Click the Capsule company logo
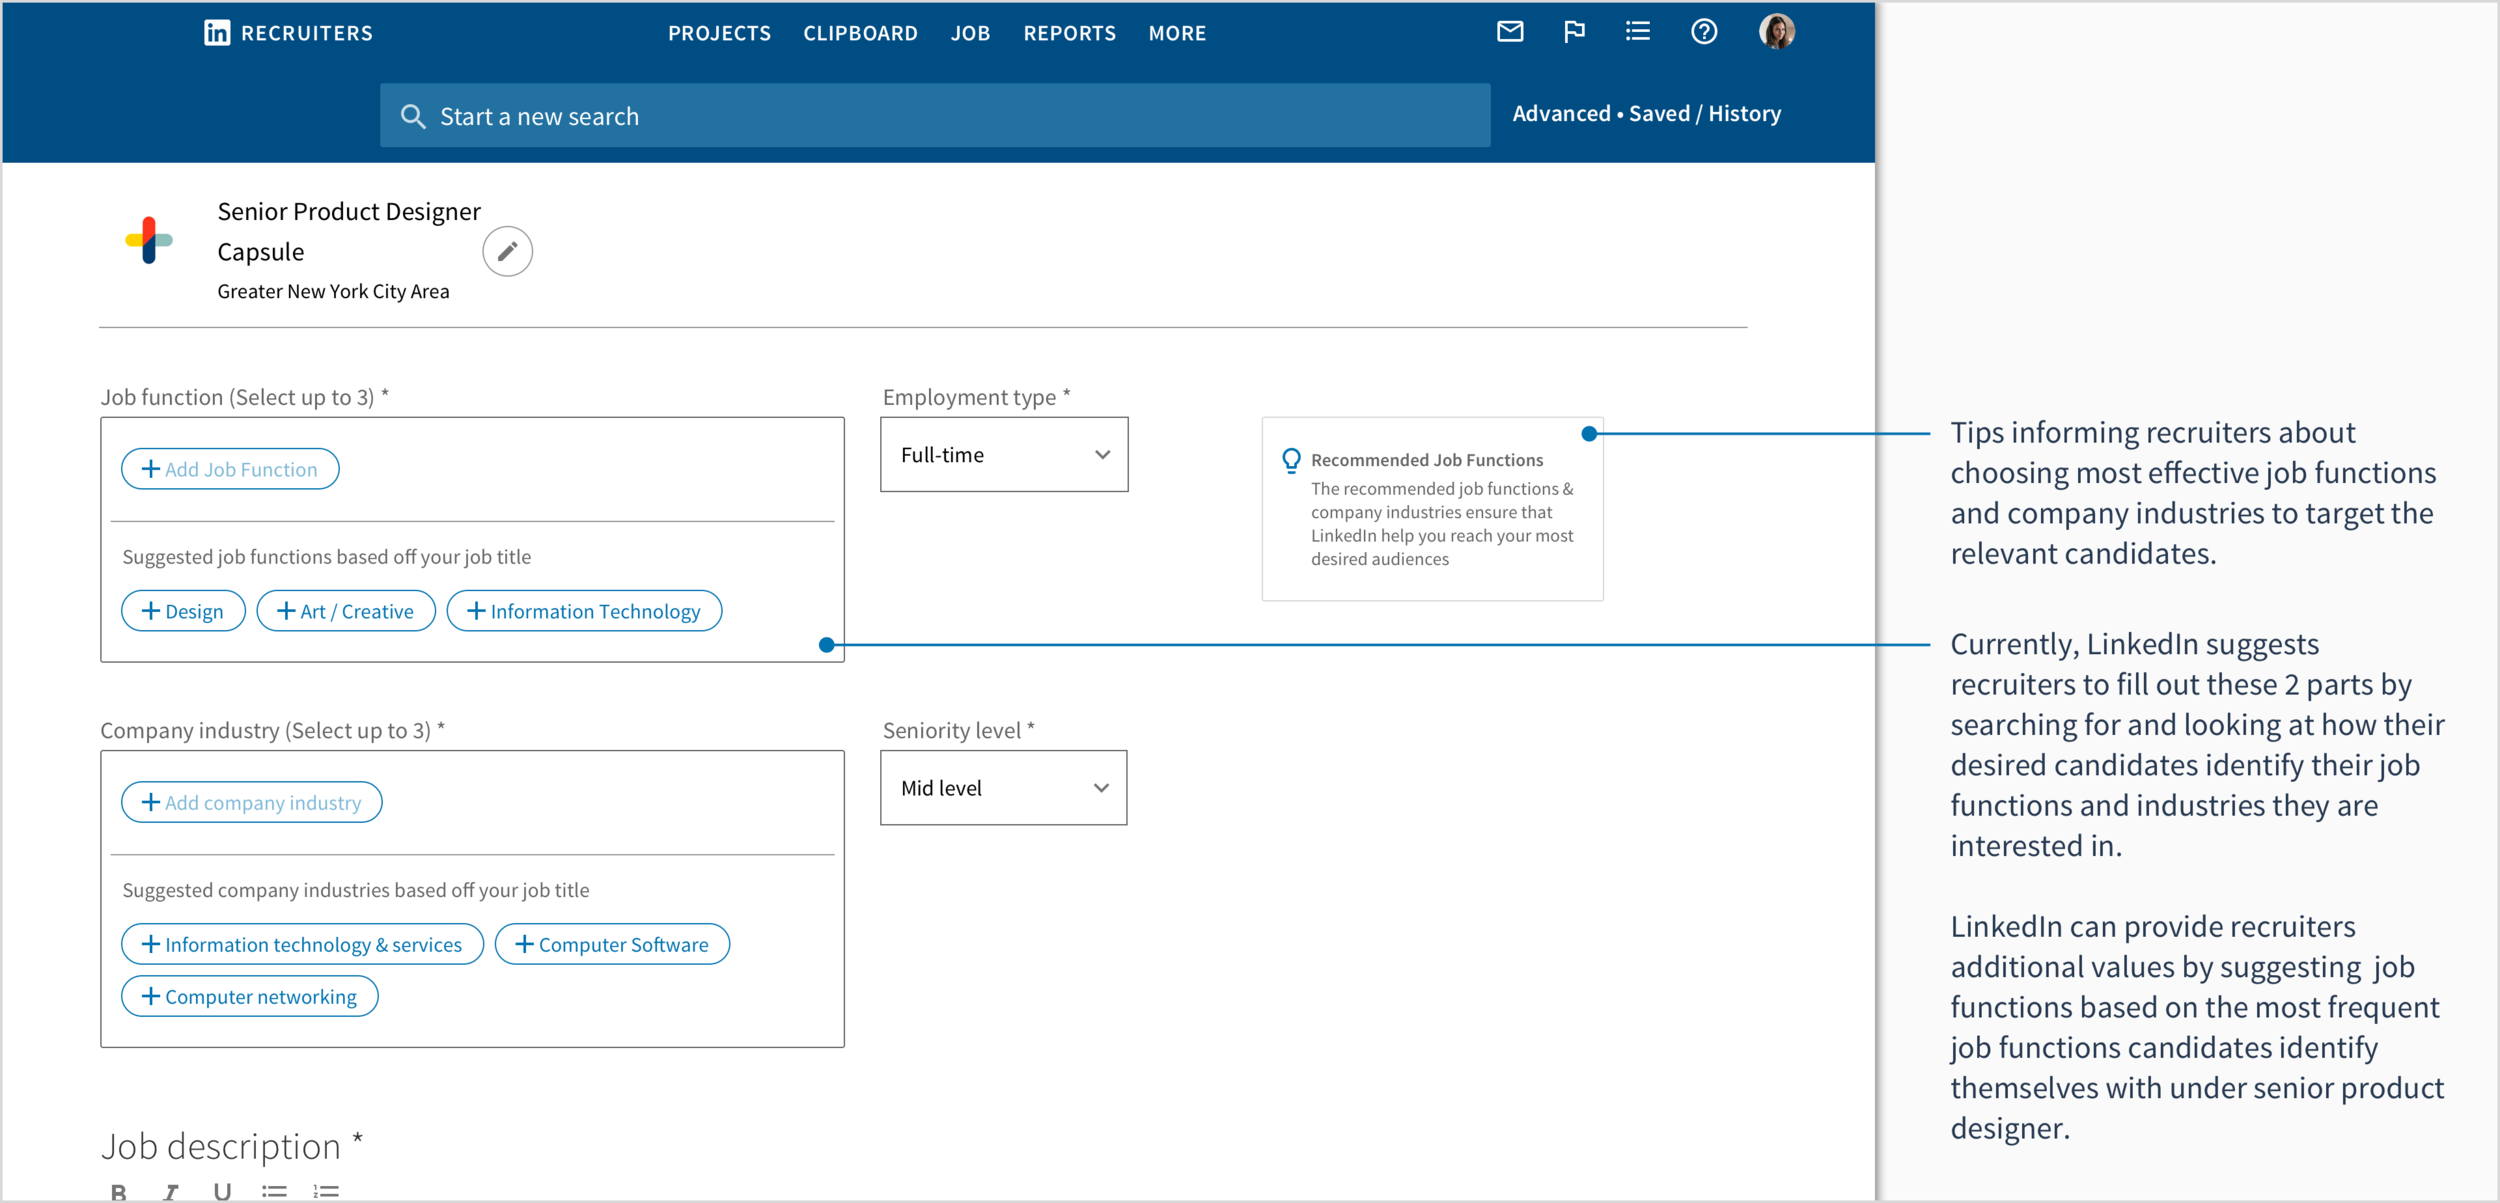Screen dimensions: 2500x1203 tap(149, 240)
